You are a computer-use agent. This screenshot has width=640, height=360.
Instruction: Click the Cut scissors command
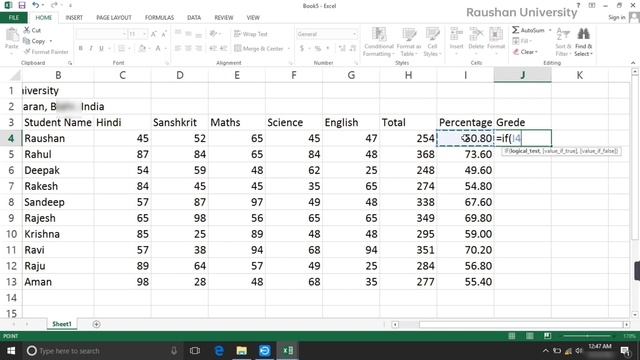click(32, 30)
